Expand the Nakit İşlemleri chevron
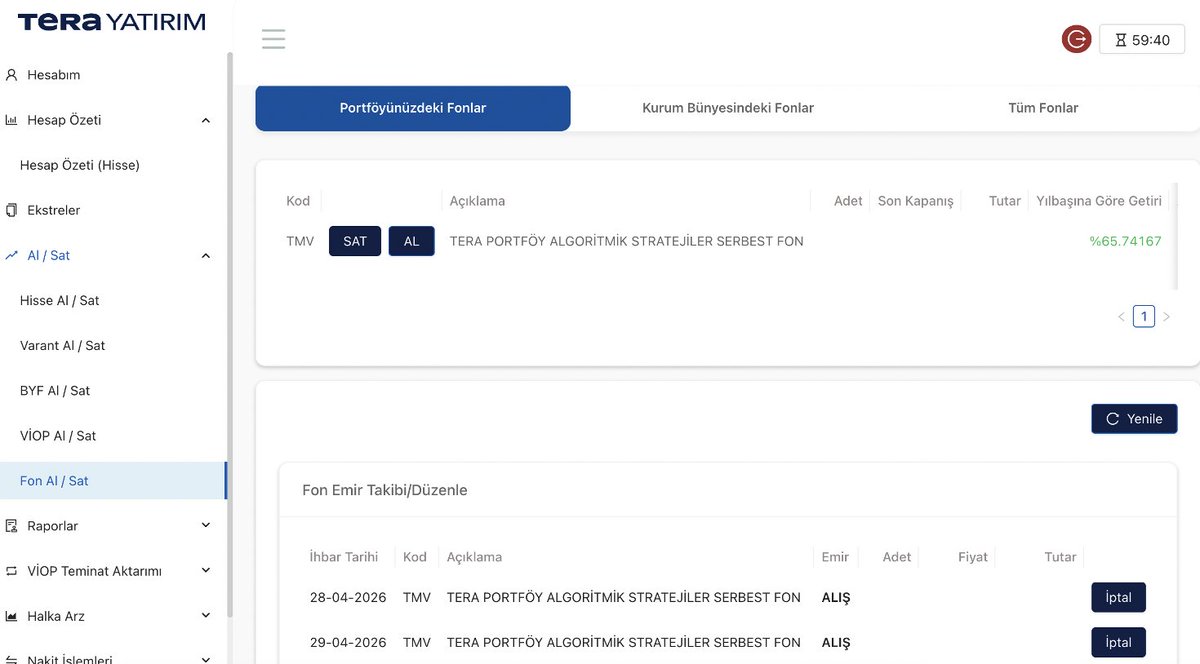The image size is (1200, 664). coord(206,659)
